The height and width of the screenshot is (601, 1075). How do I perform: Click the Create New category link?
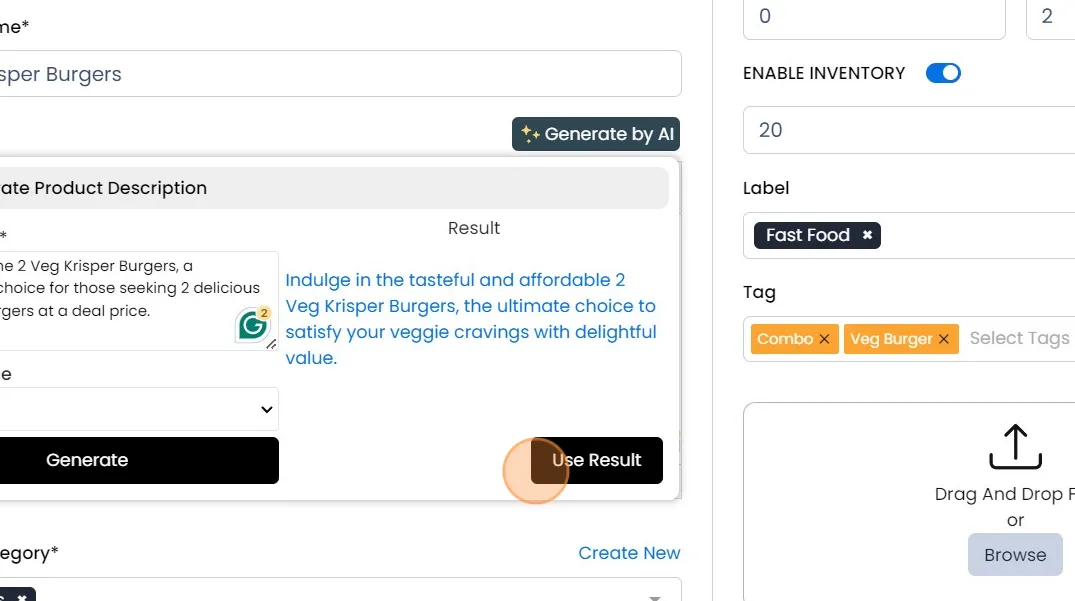(629, 553)
